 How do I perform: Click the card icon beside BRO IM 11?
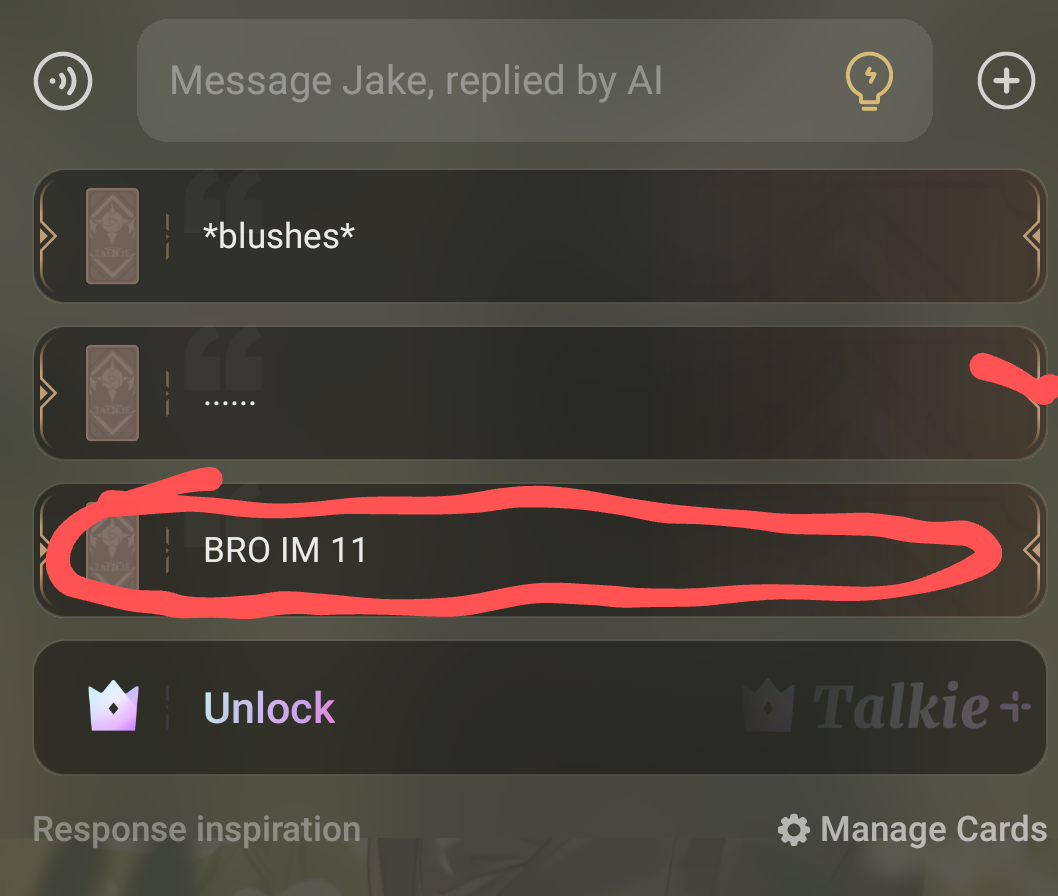coord(112,550)
